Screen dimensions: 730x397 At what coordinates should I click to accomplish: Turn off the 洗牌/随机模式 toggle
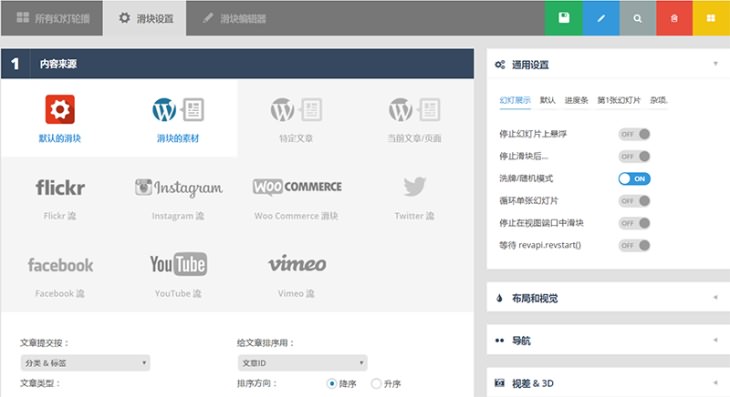pos(634,179)
